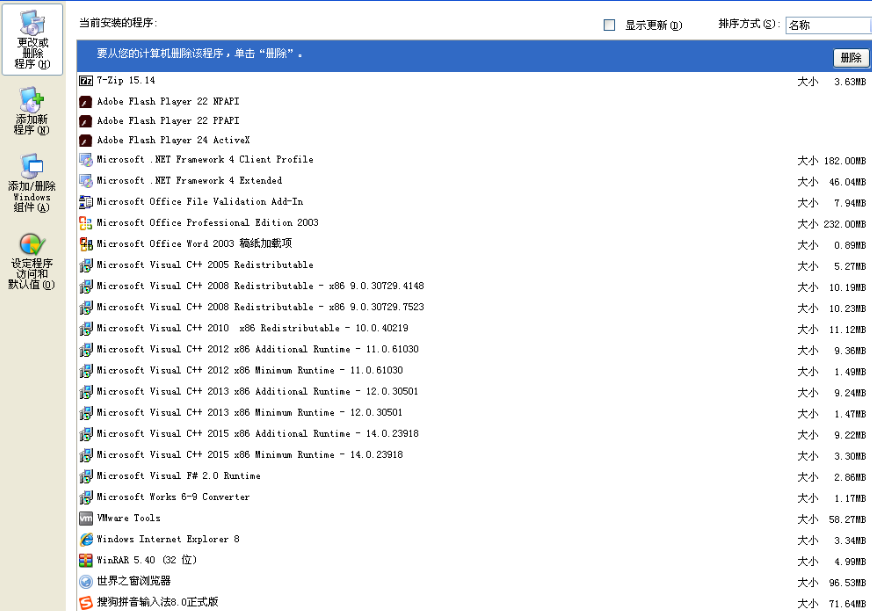Open the Add/Remove Windows Components (添加/删除Windows组件) panel
The height and width of the screenshot is (611, 872).
[32, 183]
